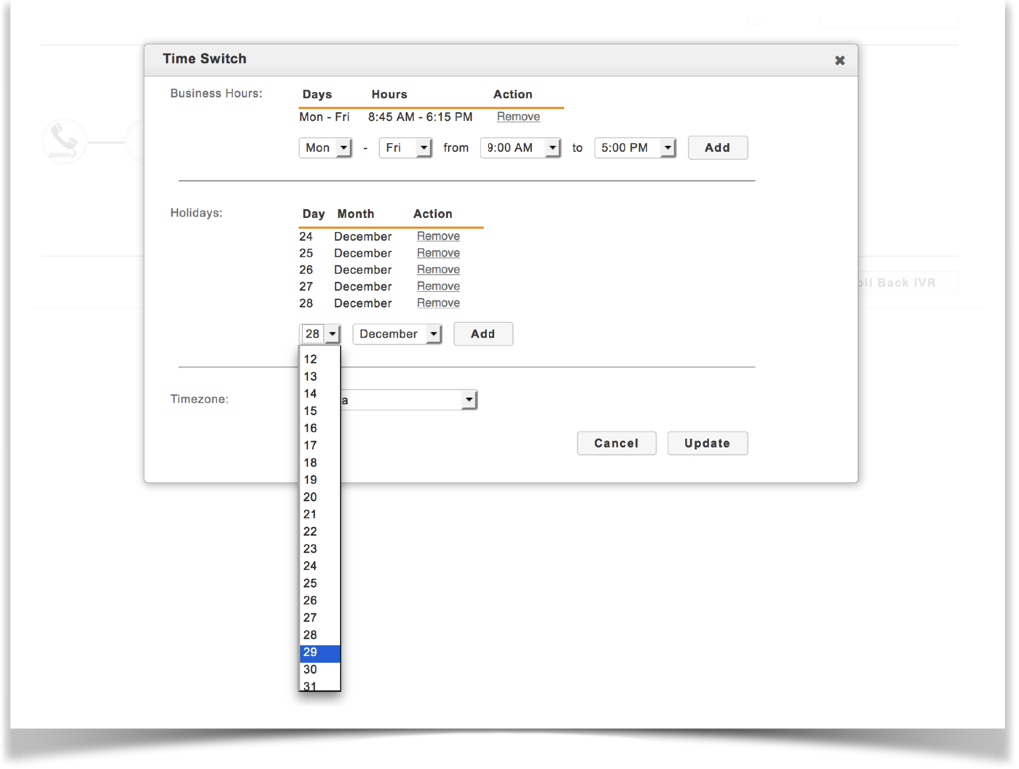Remove the 27 December holiday
Image resolution: width=1019 pixels, height=769 pixels.
tap(438, 286)
